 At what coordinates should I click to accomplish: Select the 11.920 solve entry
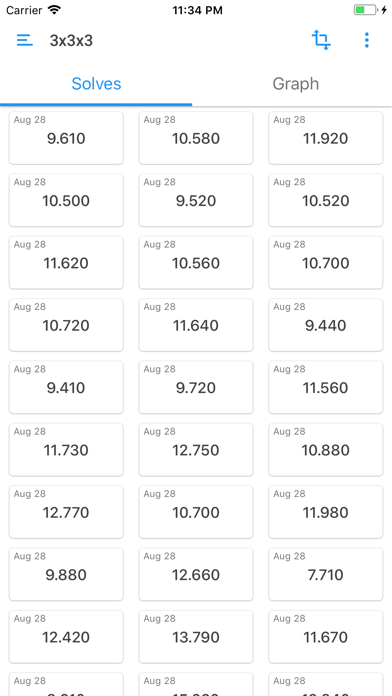(325, 138)
